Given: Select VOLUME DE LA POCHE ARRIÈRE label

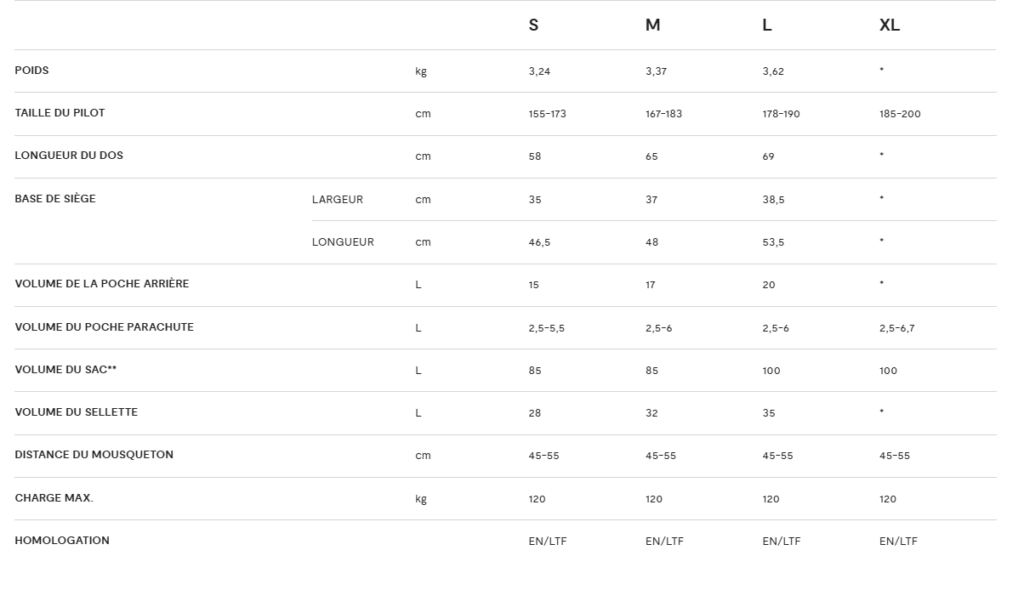Looking at the screenshot, I should (101, 284).
